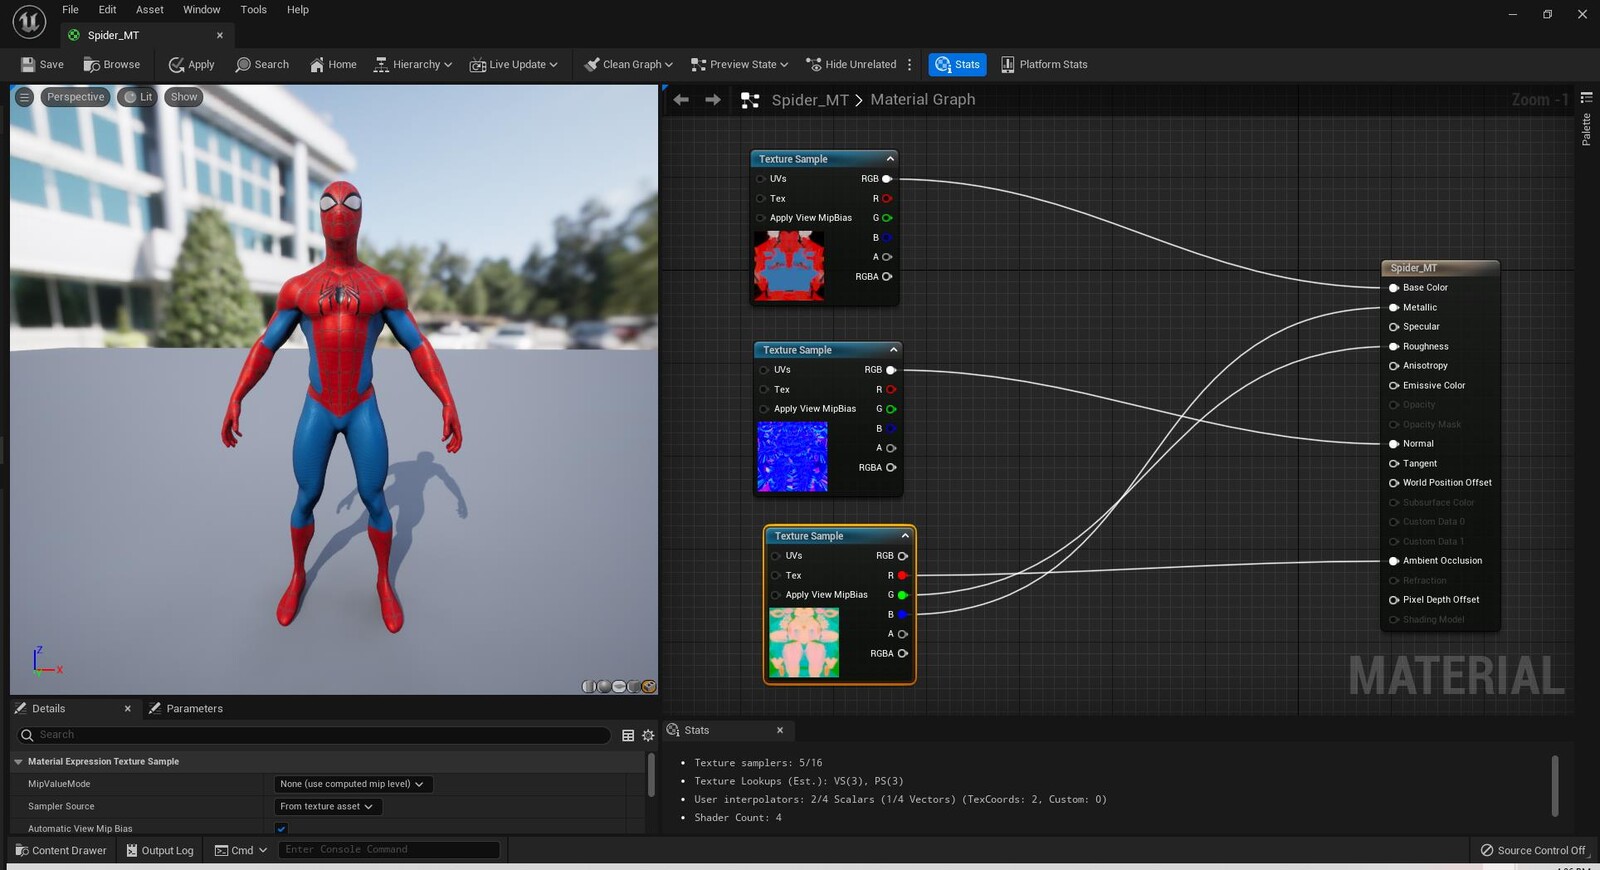The image size is (1600, 870).
Task: Open Sampler Source dropdown
Action: [328, 806]
